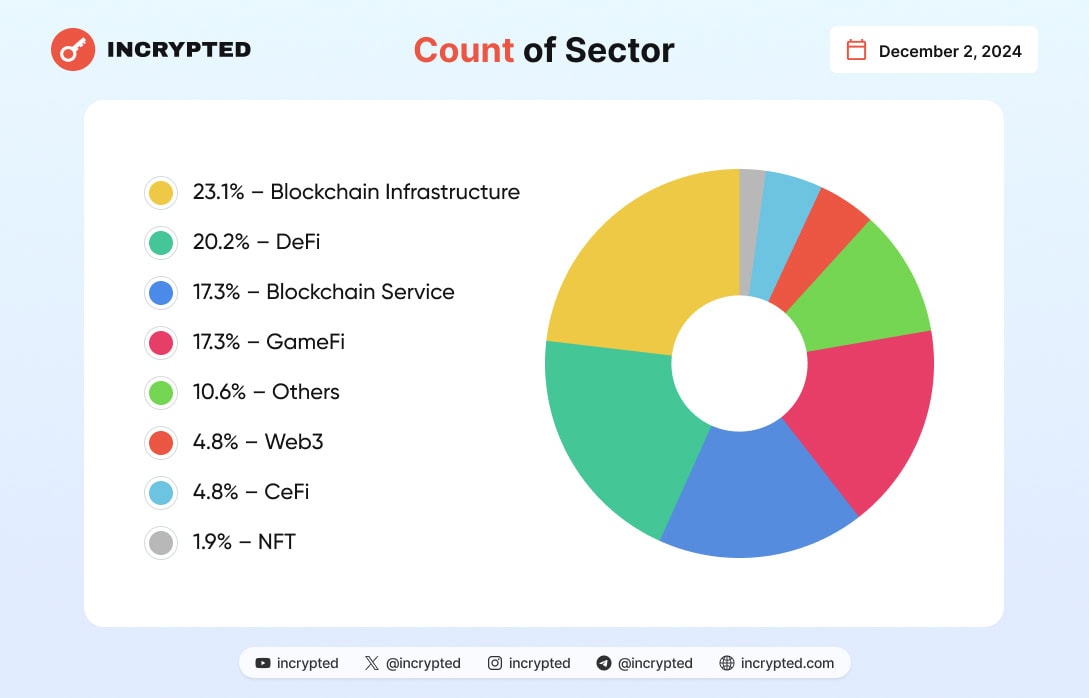Image resolution: width=1089 pixels, height=698 pixels.
Task: Select the green DeFi legend swatch
Action: coord(160,242)
